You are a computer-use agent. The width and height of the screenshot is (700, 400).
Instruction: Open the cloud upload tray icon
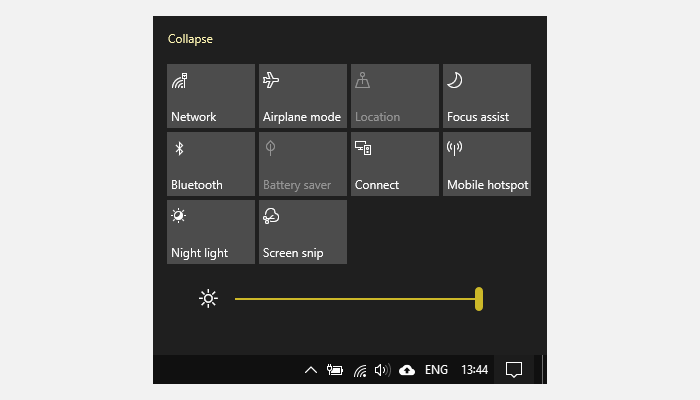coord(407,370)
